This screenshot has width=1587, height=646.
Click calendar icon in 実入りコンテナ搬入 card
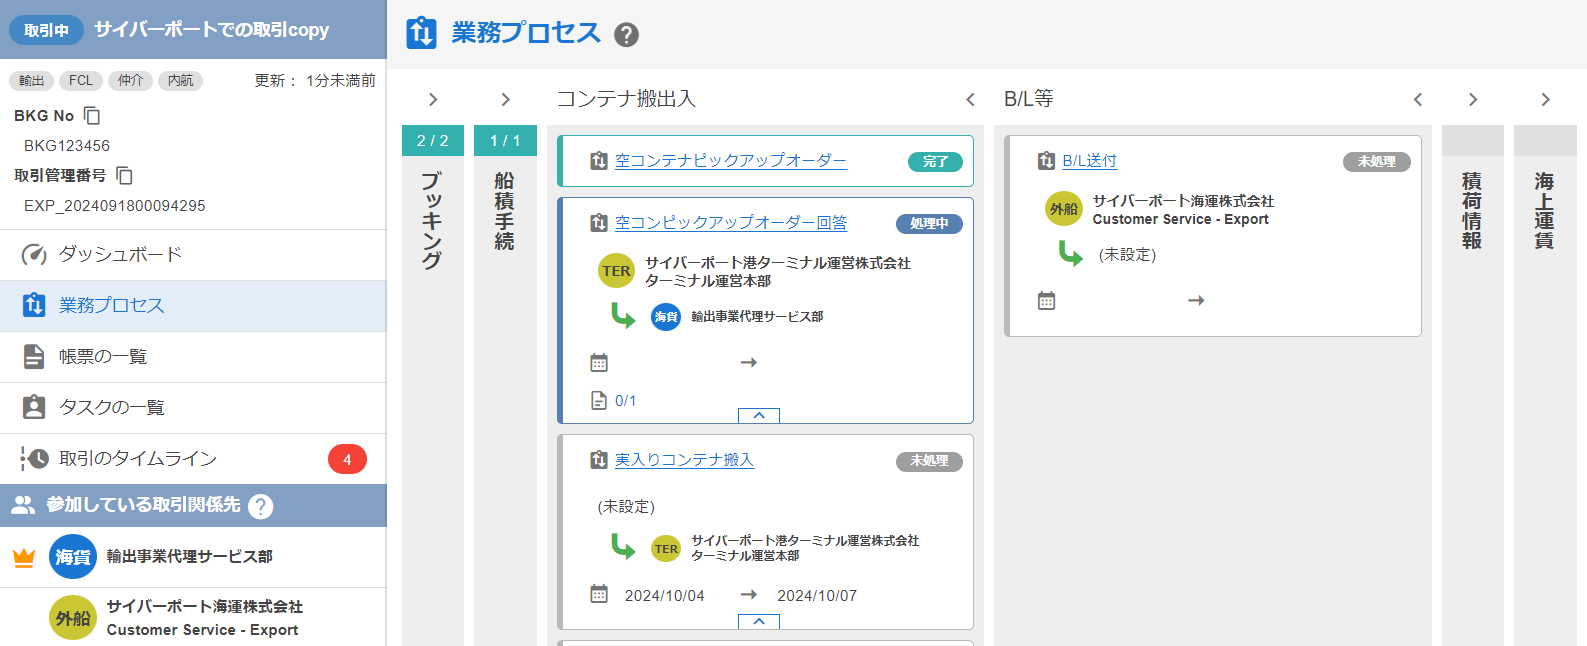(599, 594)
